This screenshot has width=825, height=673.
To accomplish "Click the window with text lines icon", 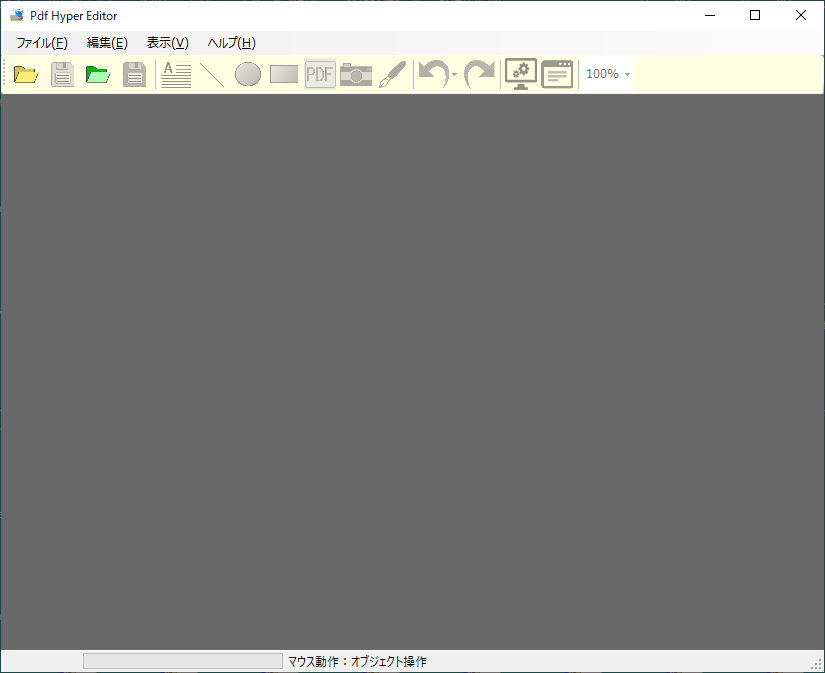I will click(x=557, y=74).
